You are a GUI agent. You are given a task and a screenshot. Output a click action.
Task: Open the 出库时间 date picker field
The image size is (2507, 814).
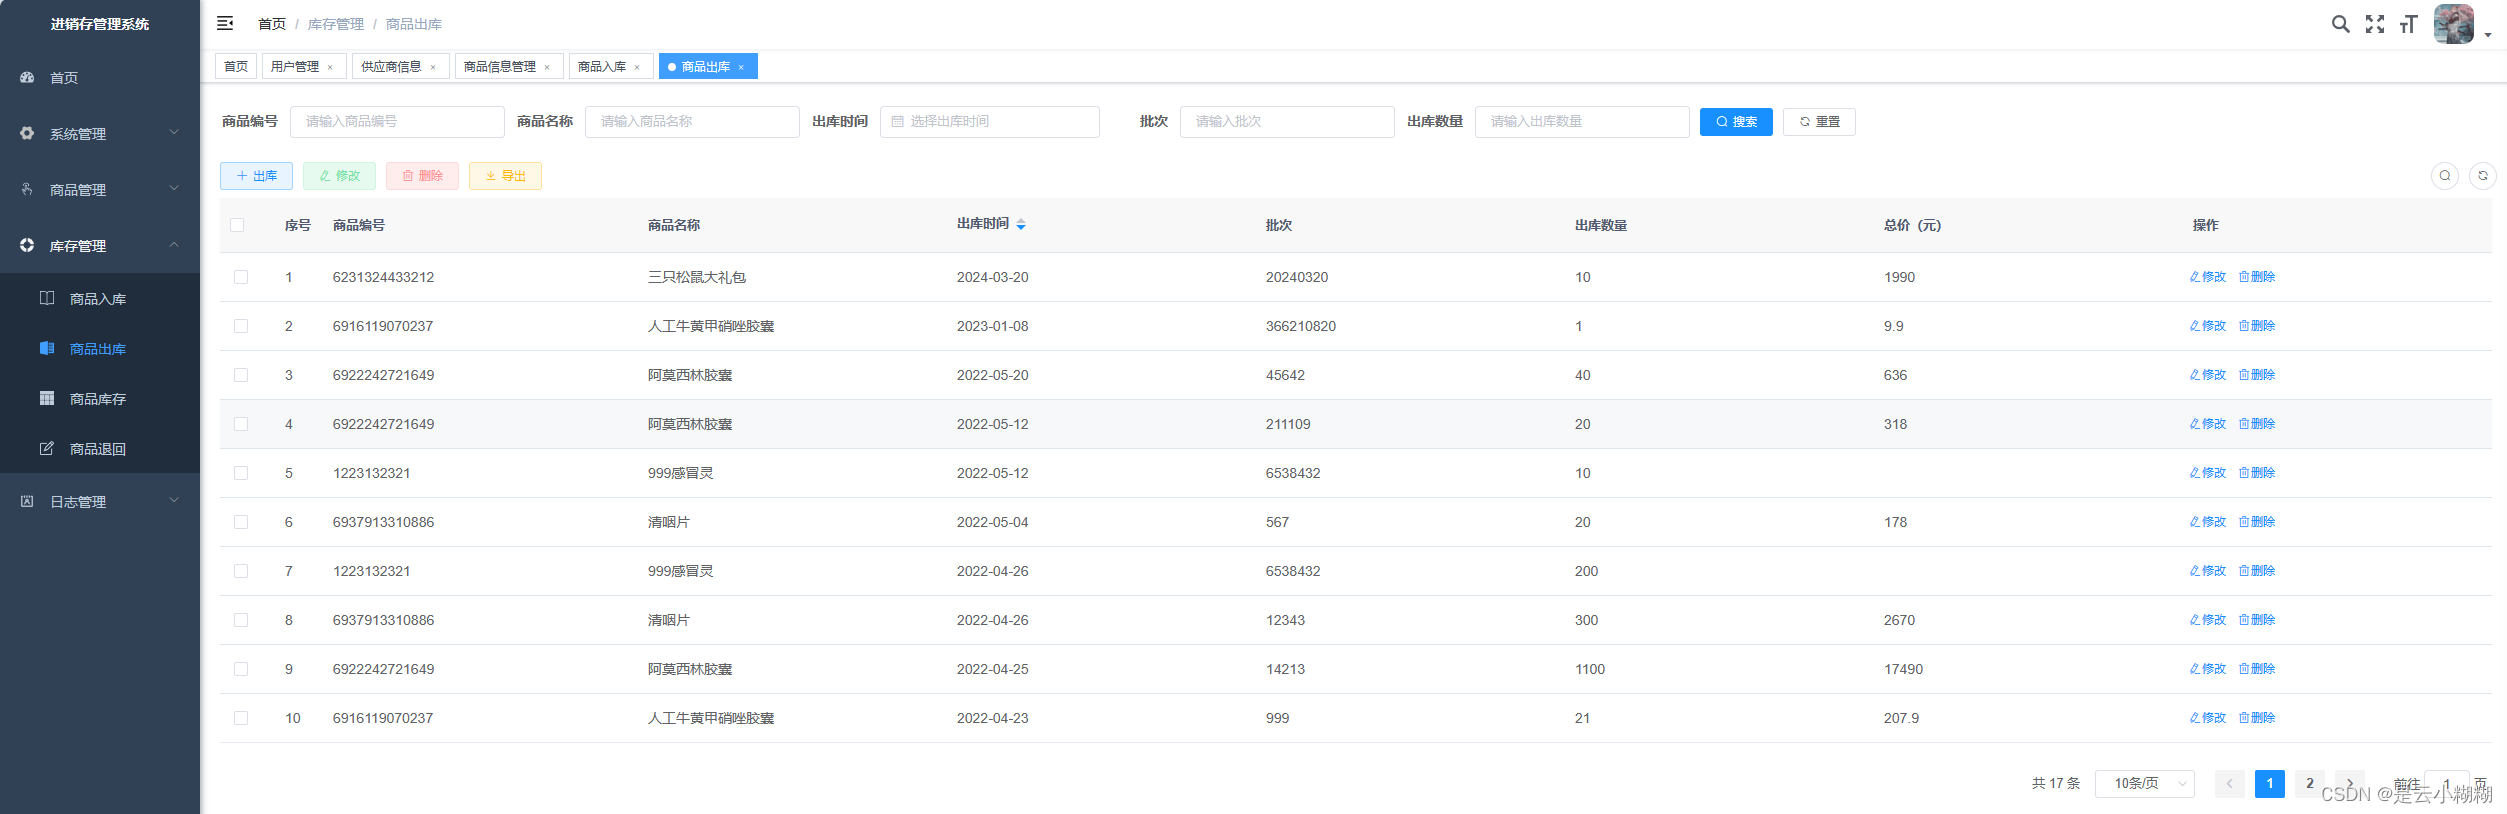click(990, 121)
